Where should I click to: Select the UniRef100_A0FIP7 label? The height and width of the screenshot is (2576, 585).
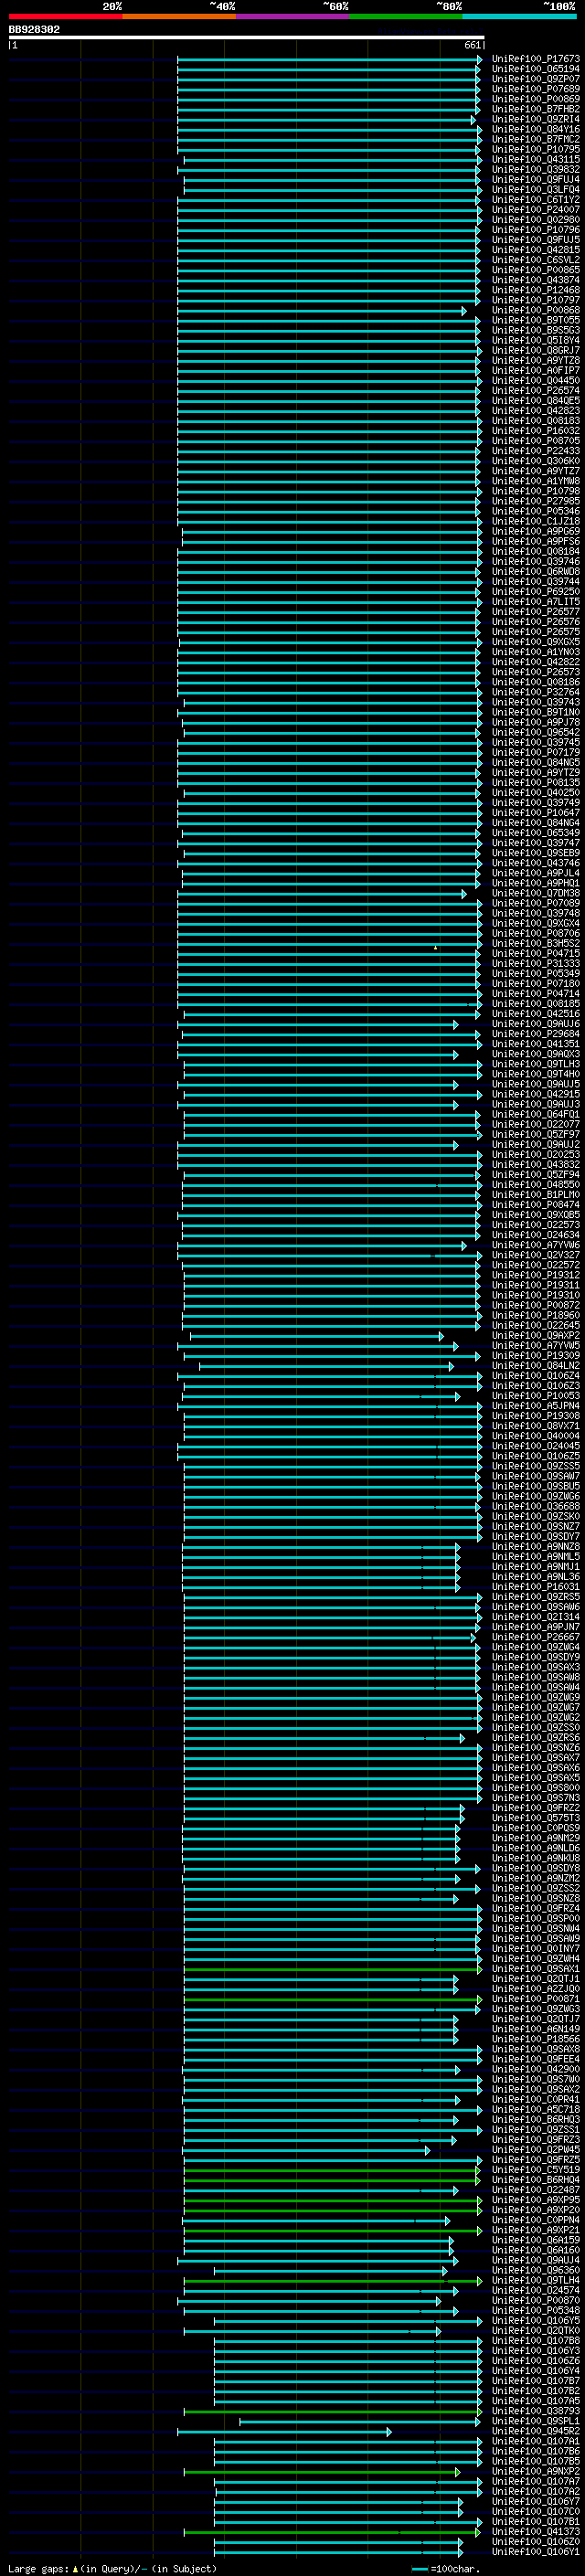pyautogui.click(x=536, y=370)
